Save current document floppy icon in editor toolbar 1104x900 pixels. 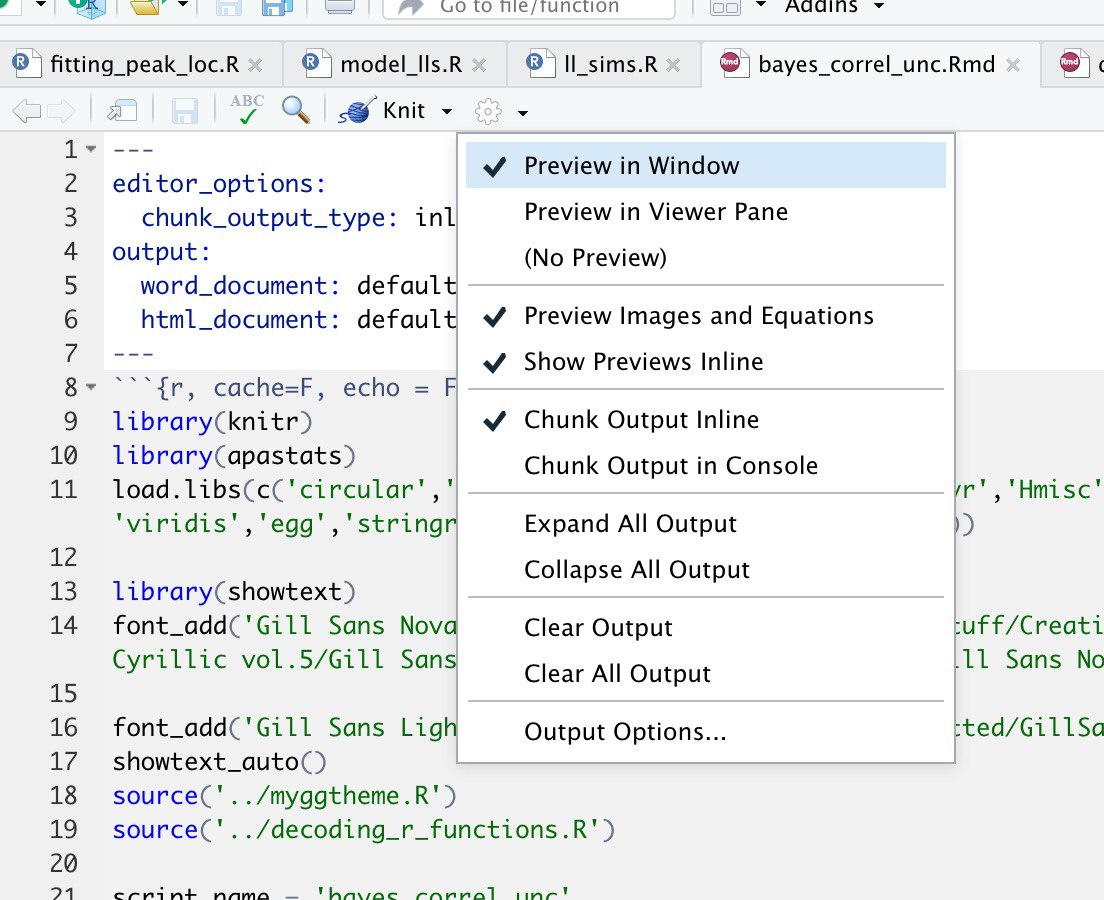tap(184, 111)
